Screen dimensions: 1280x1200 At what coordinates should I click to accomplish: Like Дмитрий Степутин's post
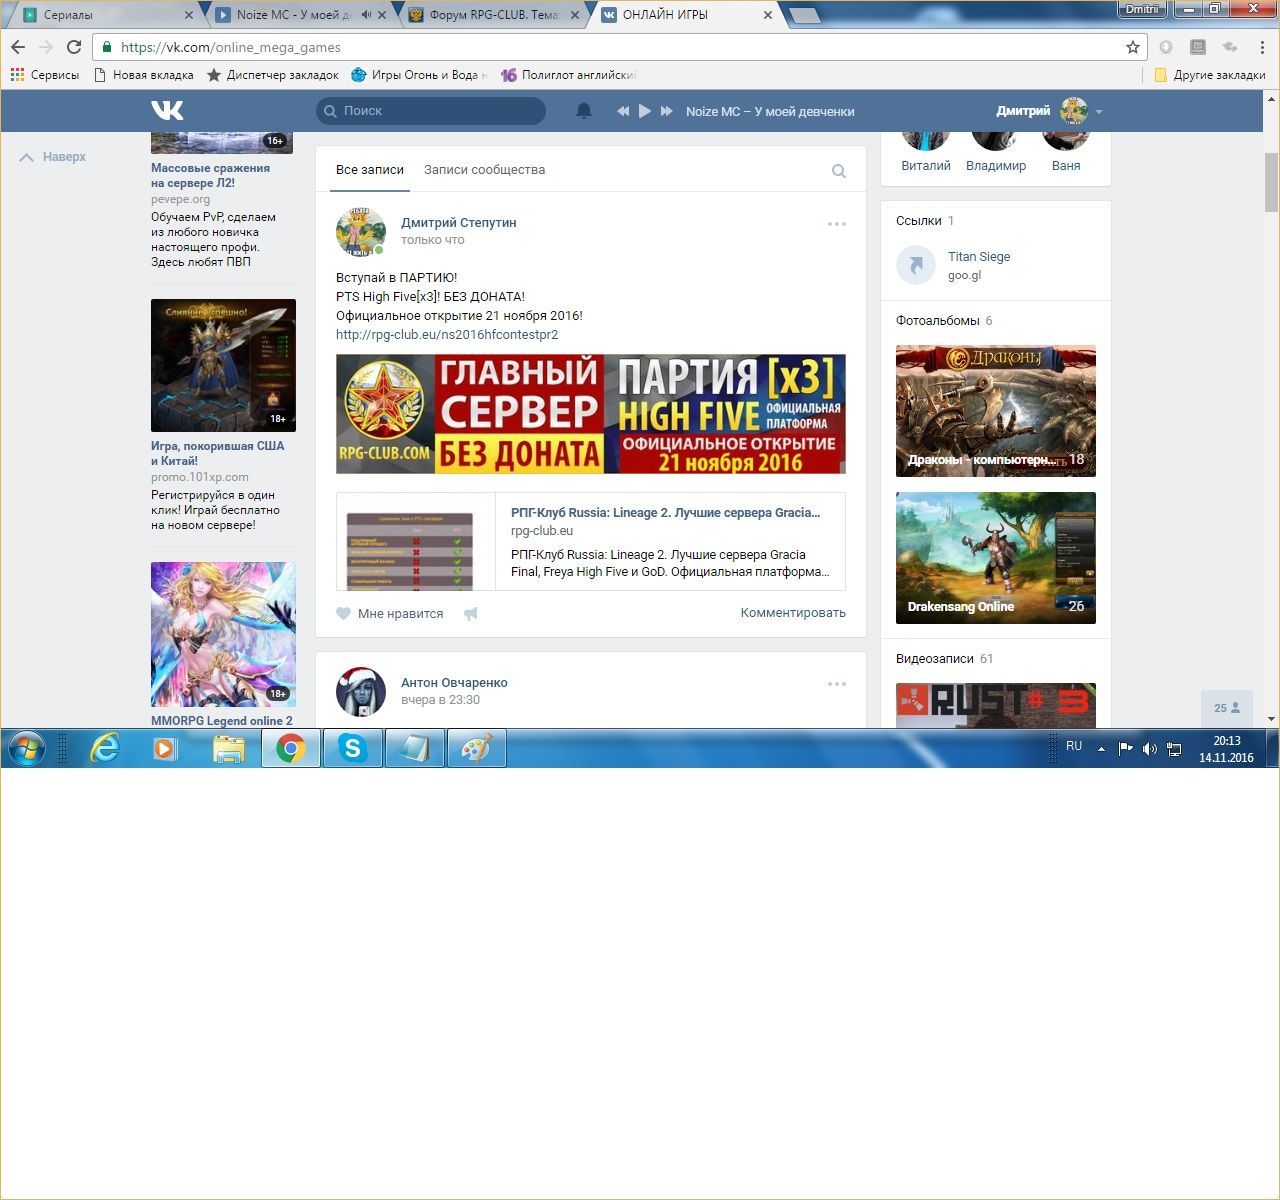tap(390, 613)
